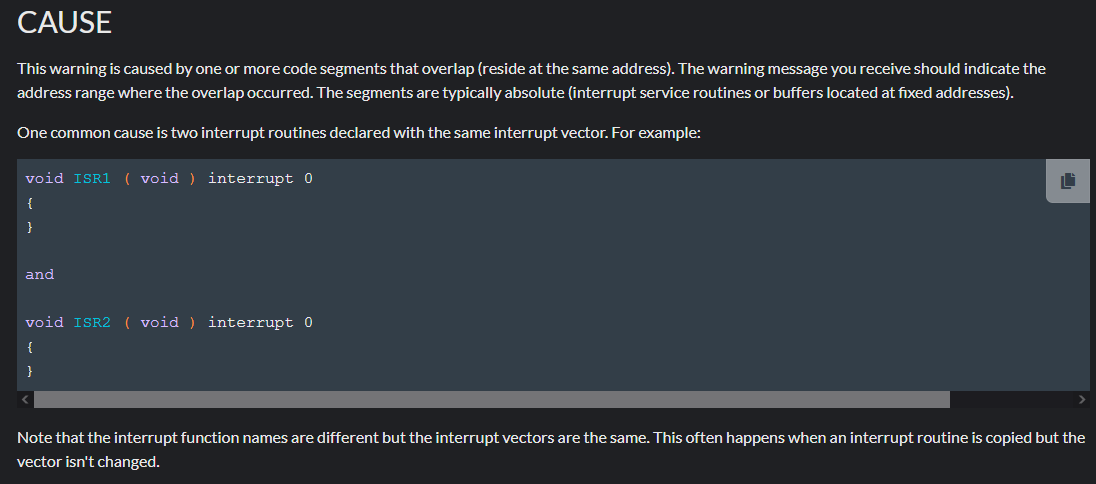The height and width of the screenshot is (484, 1096).
Task: Click the copy code icon
Action: [x=1067, y=181]
